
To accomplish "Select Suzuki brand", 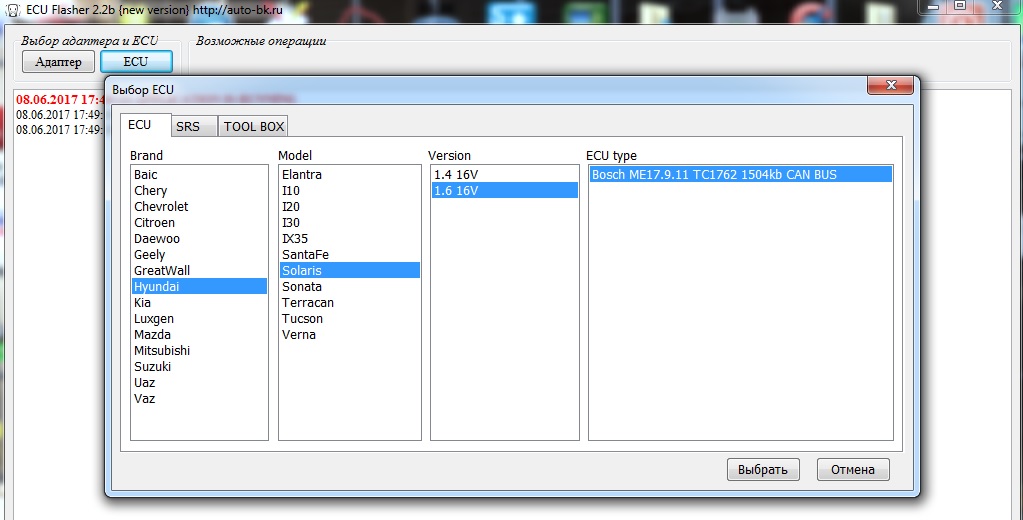I will pyautogui.click(x=199, y=366).
